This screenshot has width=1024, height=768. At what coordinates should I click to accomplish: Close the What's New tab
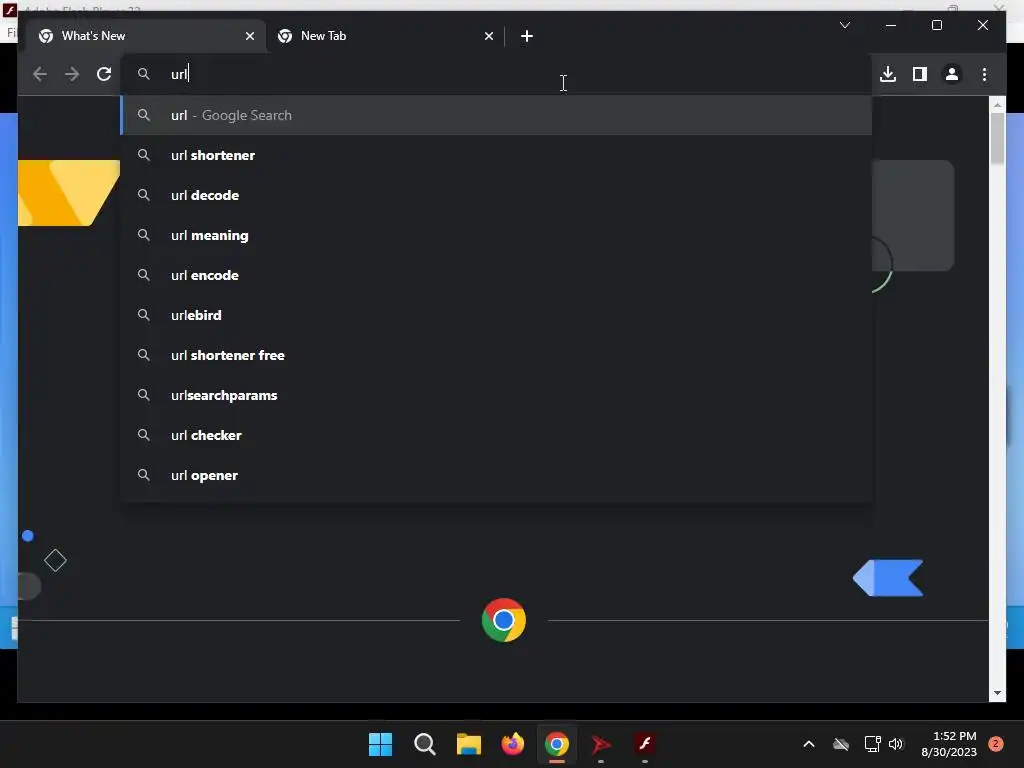pyautogui.click(x=249, y=36)
